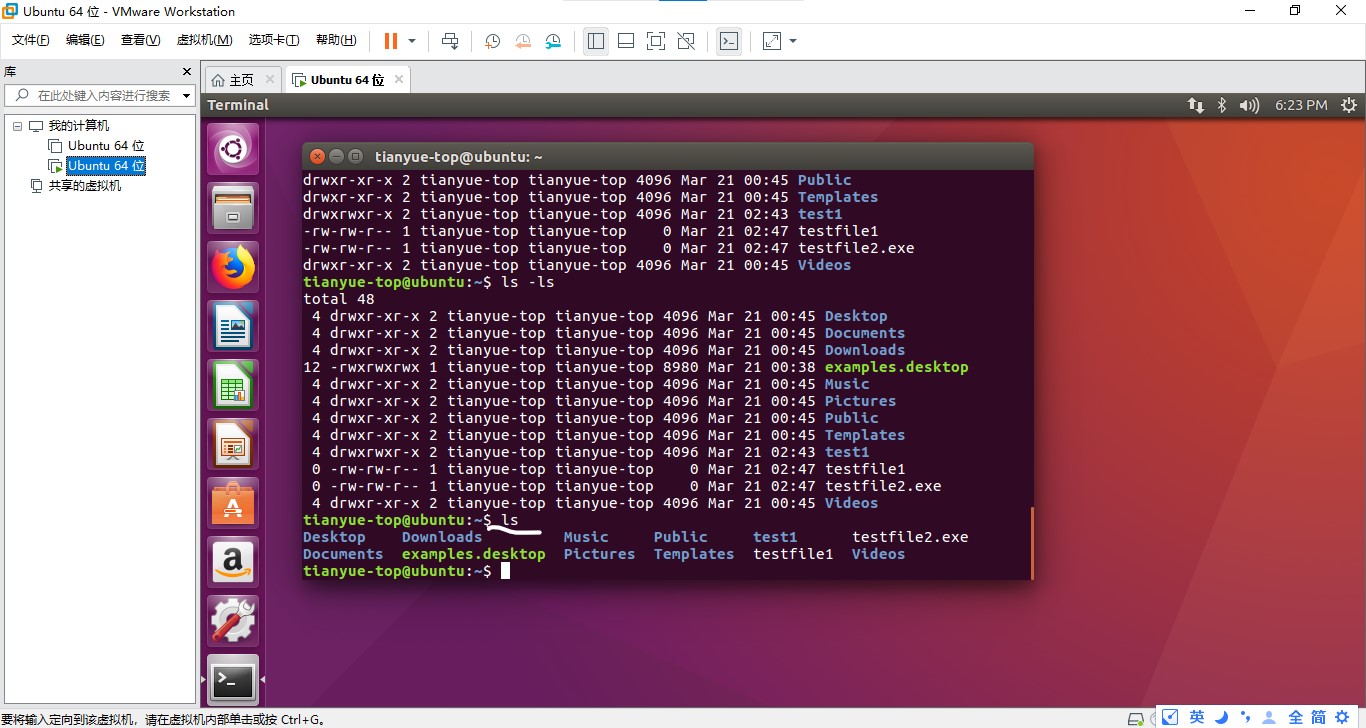Open the power options dropdown arrow beside pause
Screen dimensions: 1366x728
tap(412, 41)
